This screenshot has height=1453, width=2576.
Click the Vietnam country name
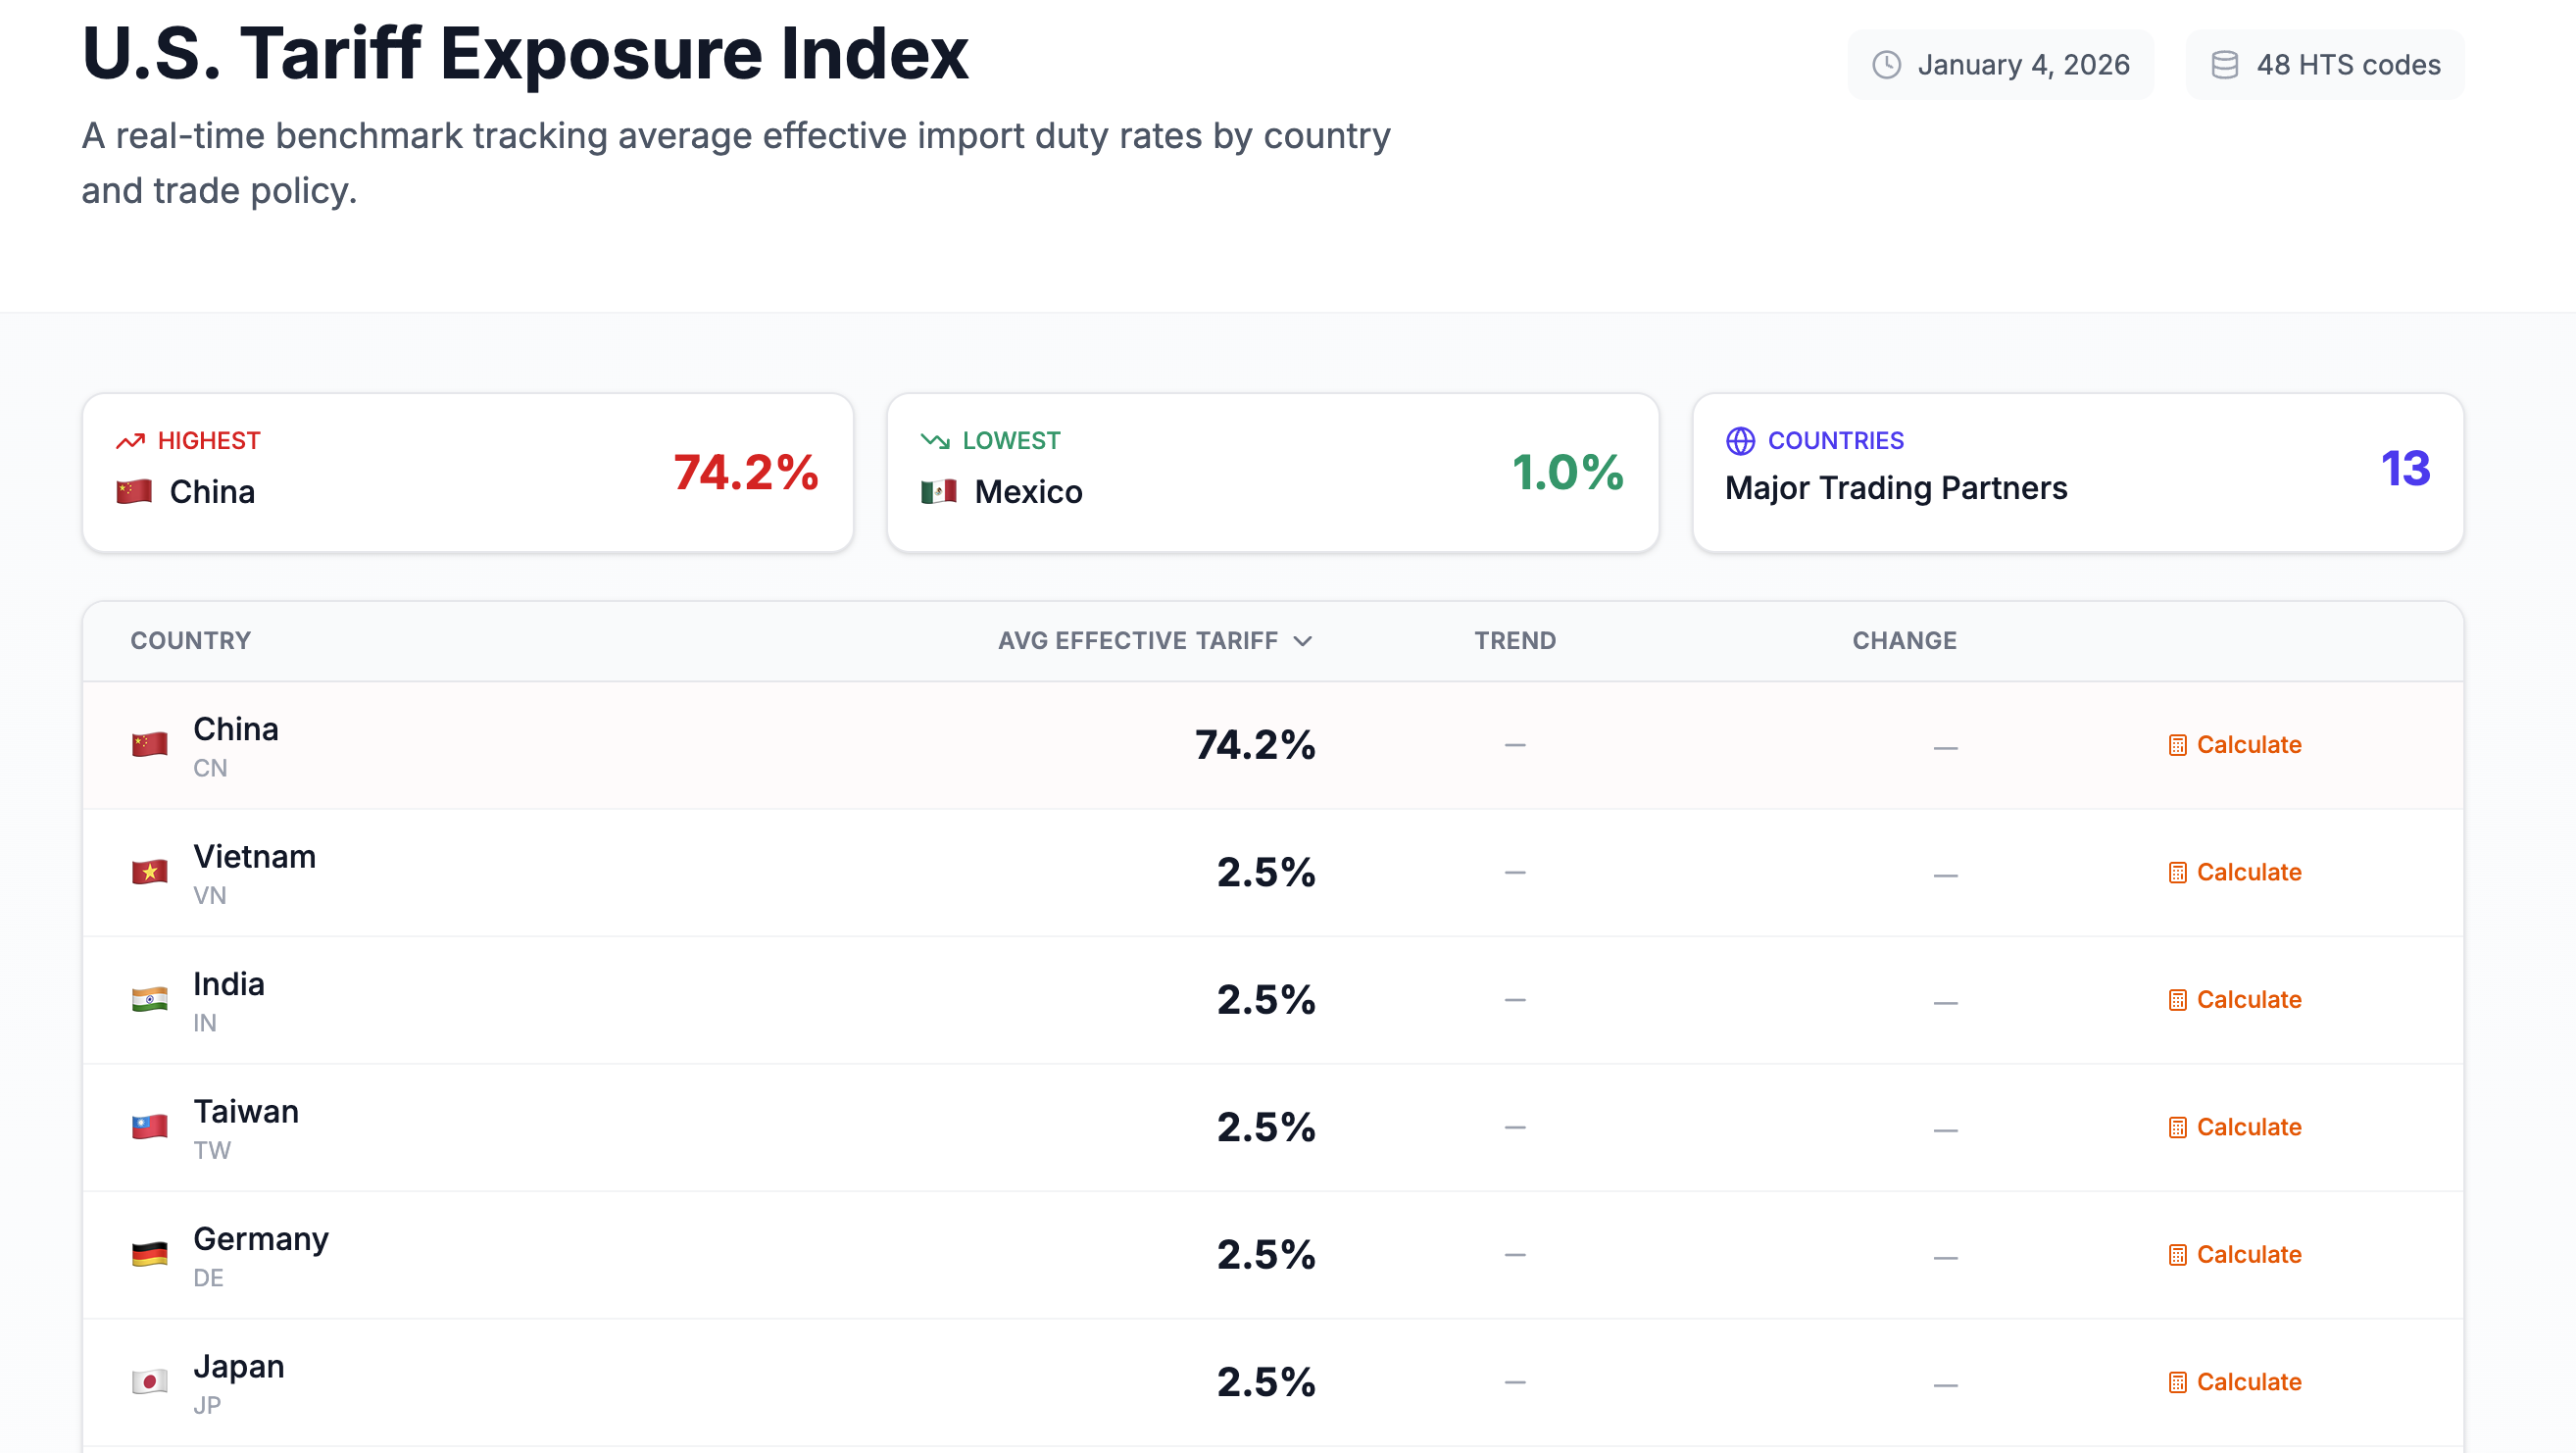(254, 857)
